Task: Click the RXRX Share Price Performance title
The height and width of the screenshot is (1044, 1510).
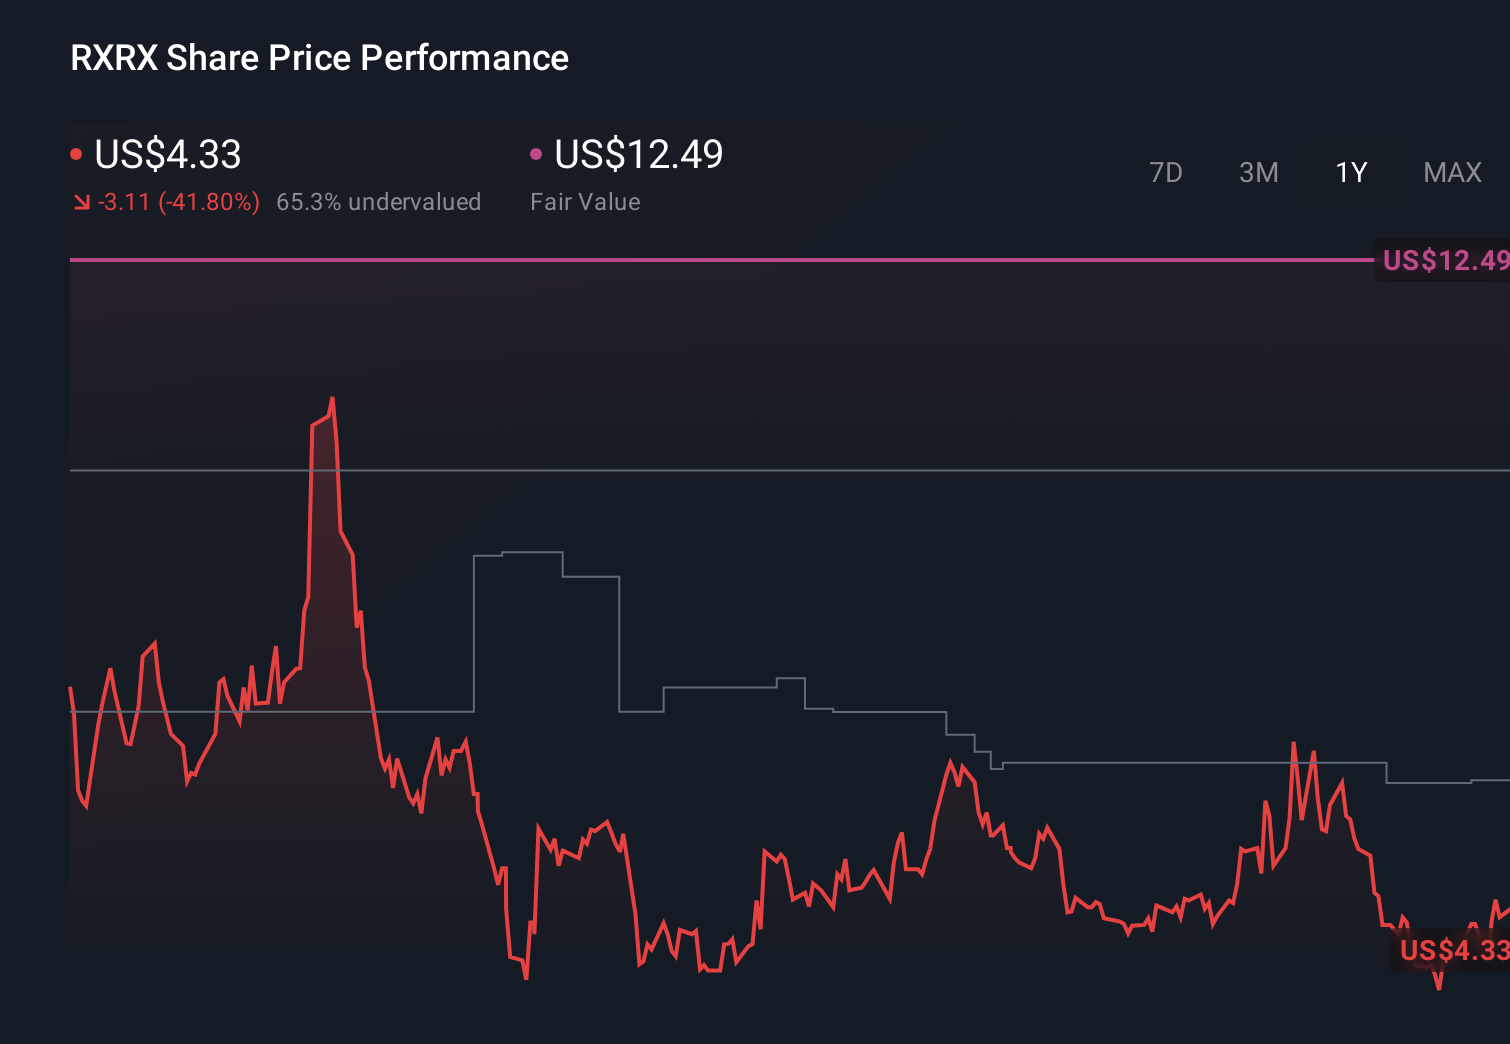Action: pos(318,58)
